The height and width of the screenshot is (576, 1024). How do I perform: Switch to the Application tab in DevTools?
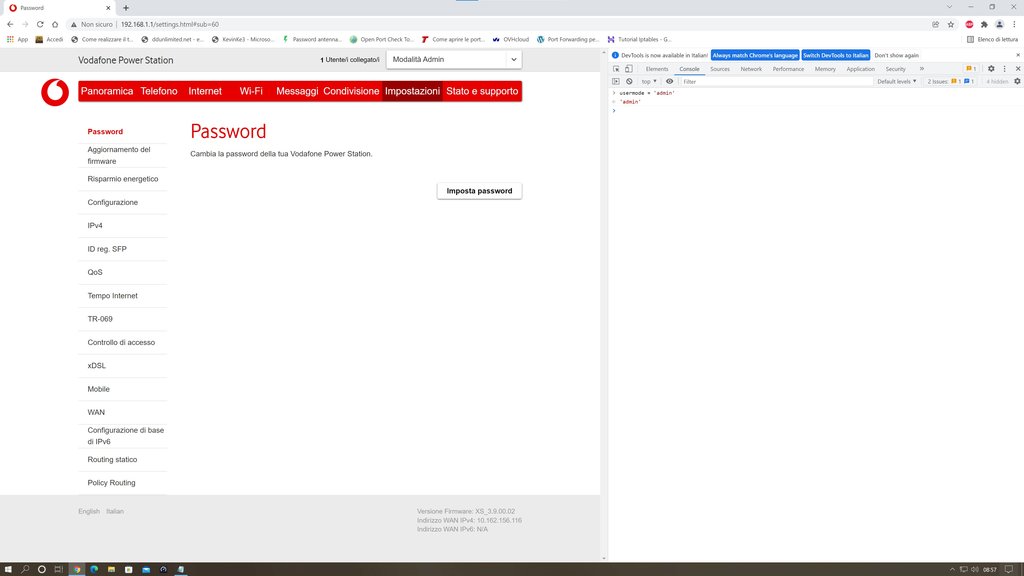pyautogui.click(x=860, y=69)
